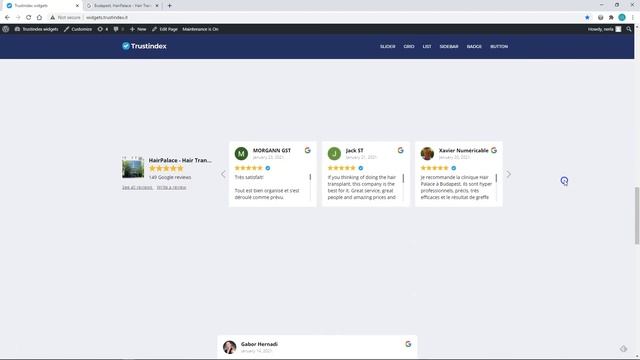This screenshot has height=360, width=640.
Task: Bookmark this page with the star icon
Action: pos(587,18)
